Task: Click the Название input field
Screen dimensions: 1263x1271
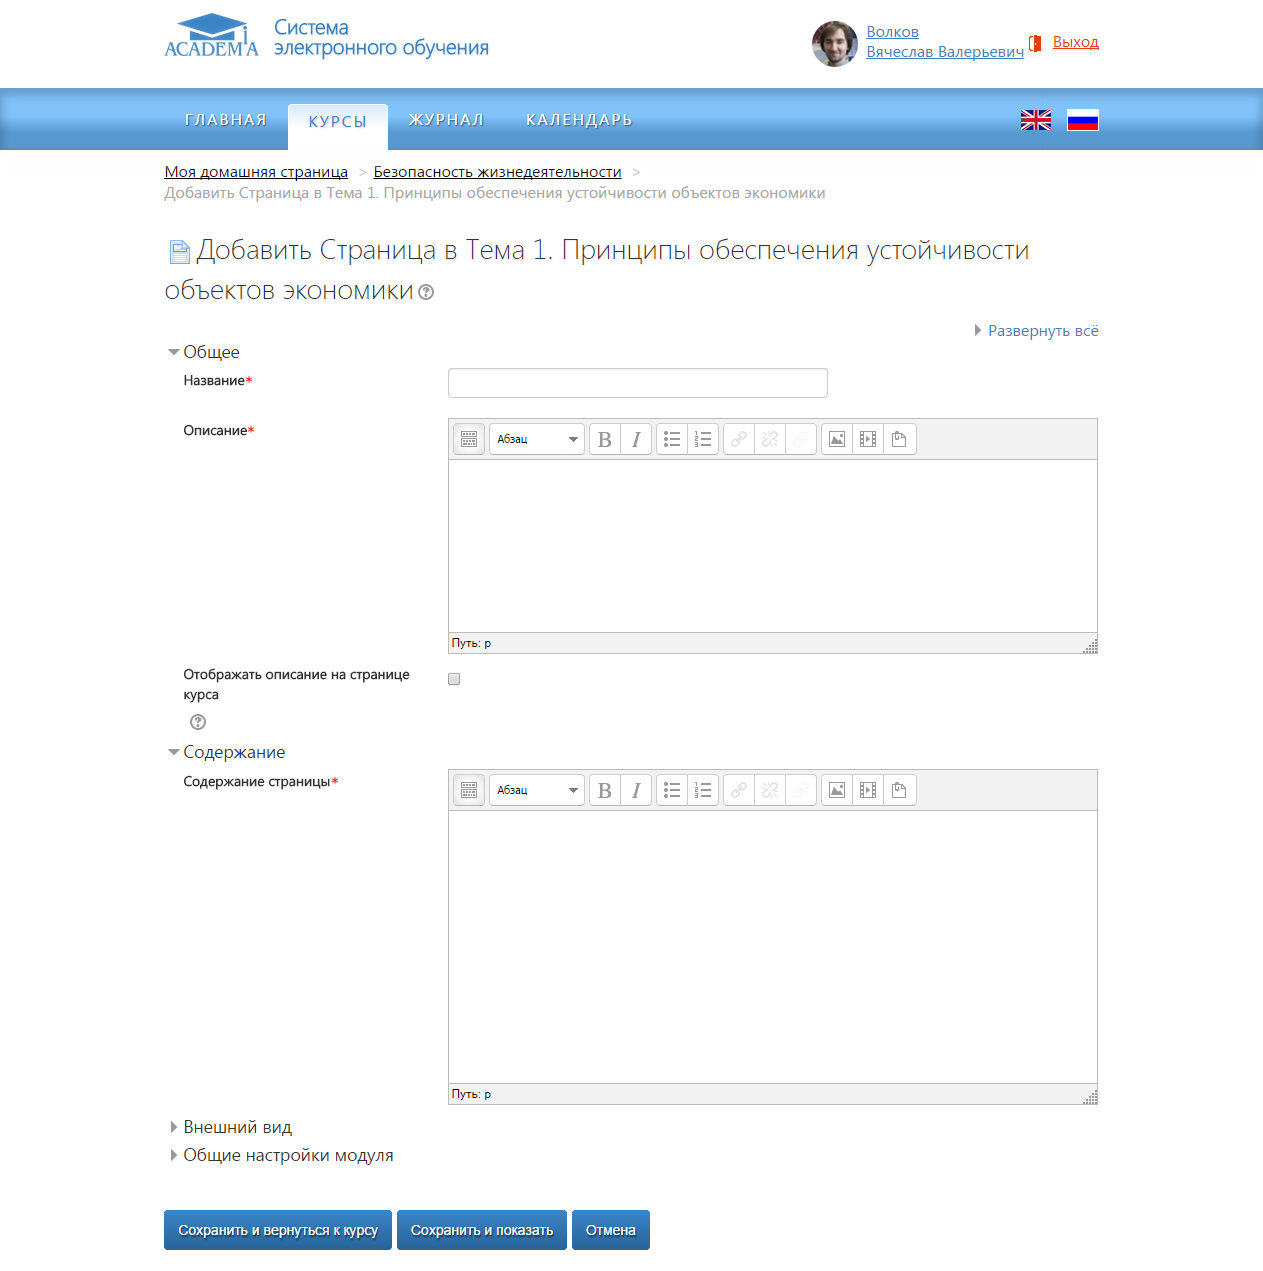Action: (638, 383)
